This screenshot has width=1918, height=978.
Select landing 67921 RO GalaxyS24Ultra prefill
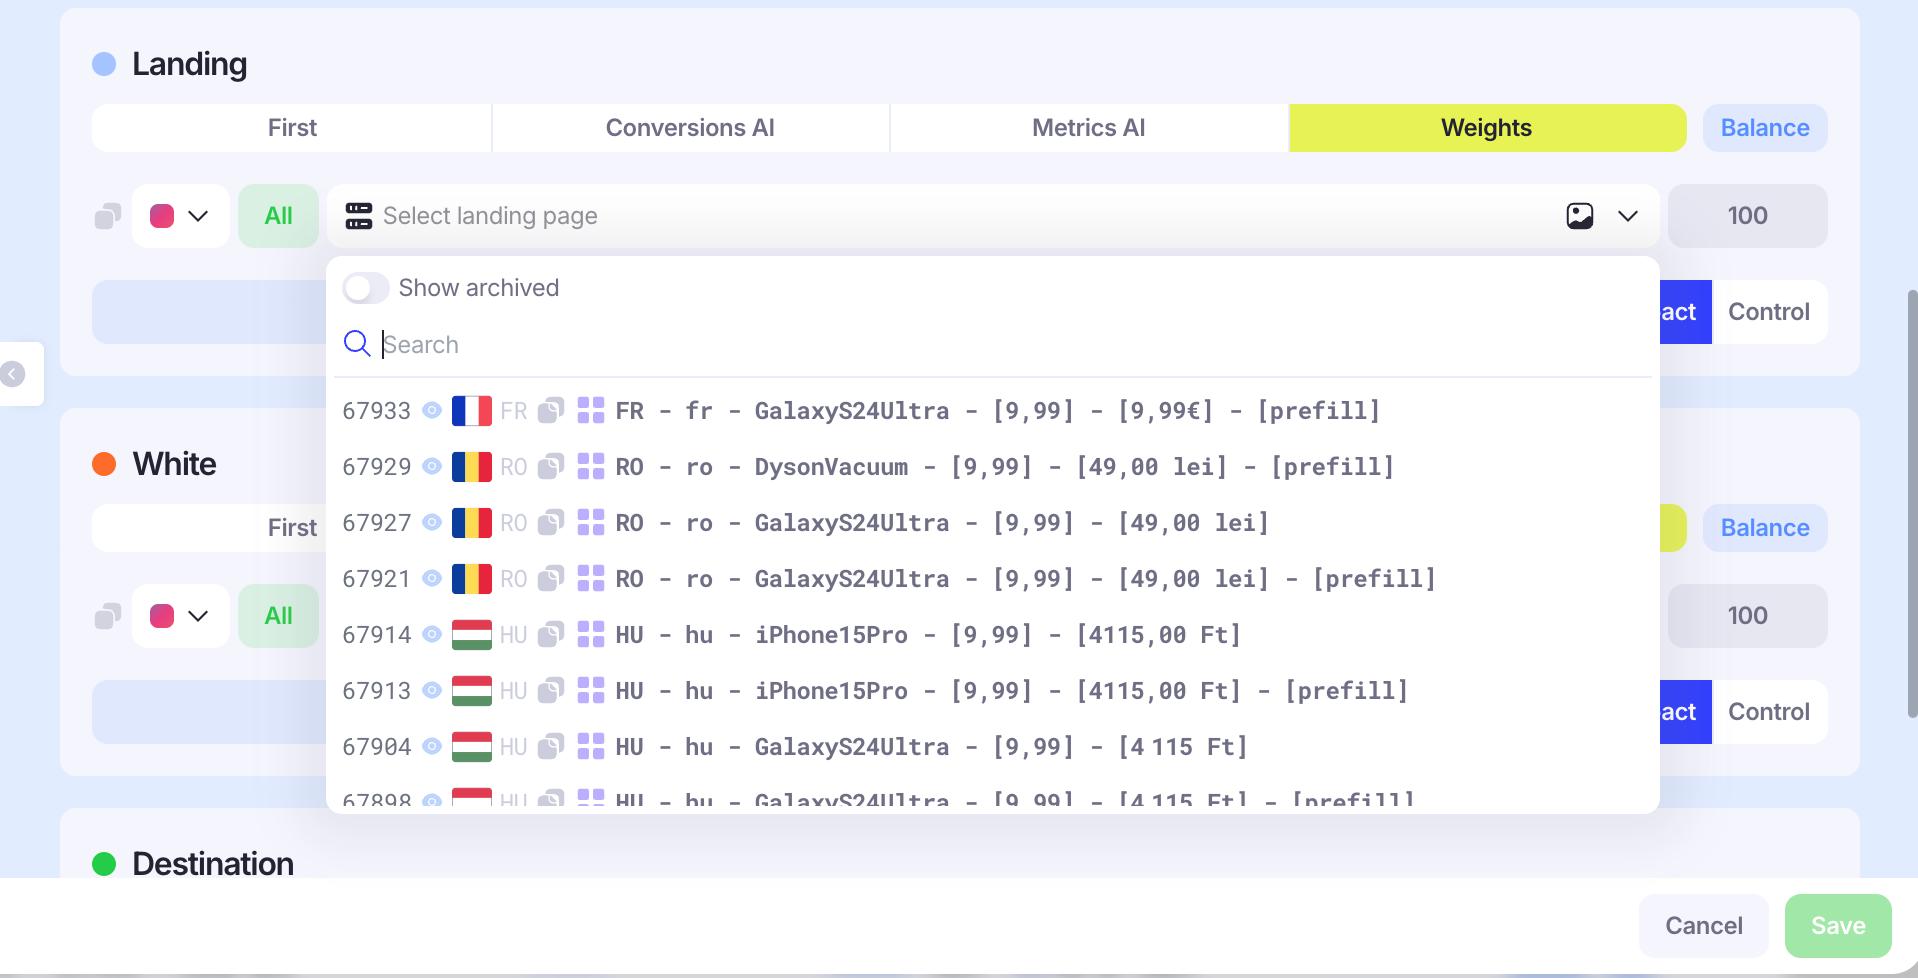993,579
